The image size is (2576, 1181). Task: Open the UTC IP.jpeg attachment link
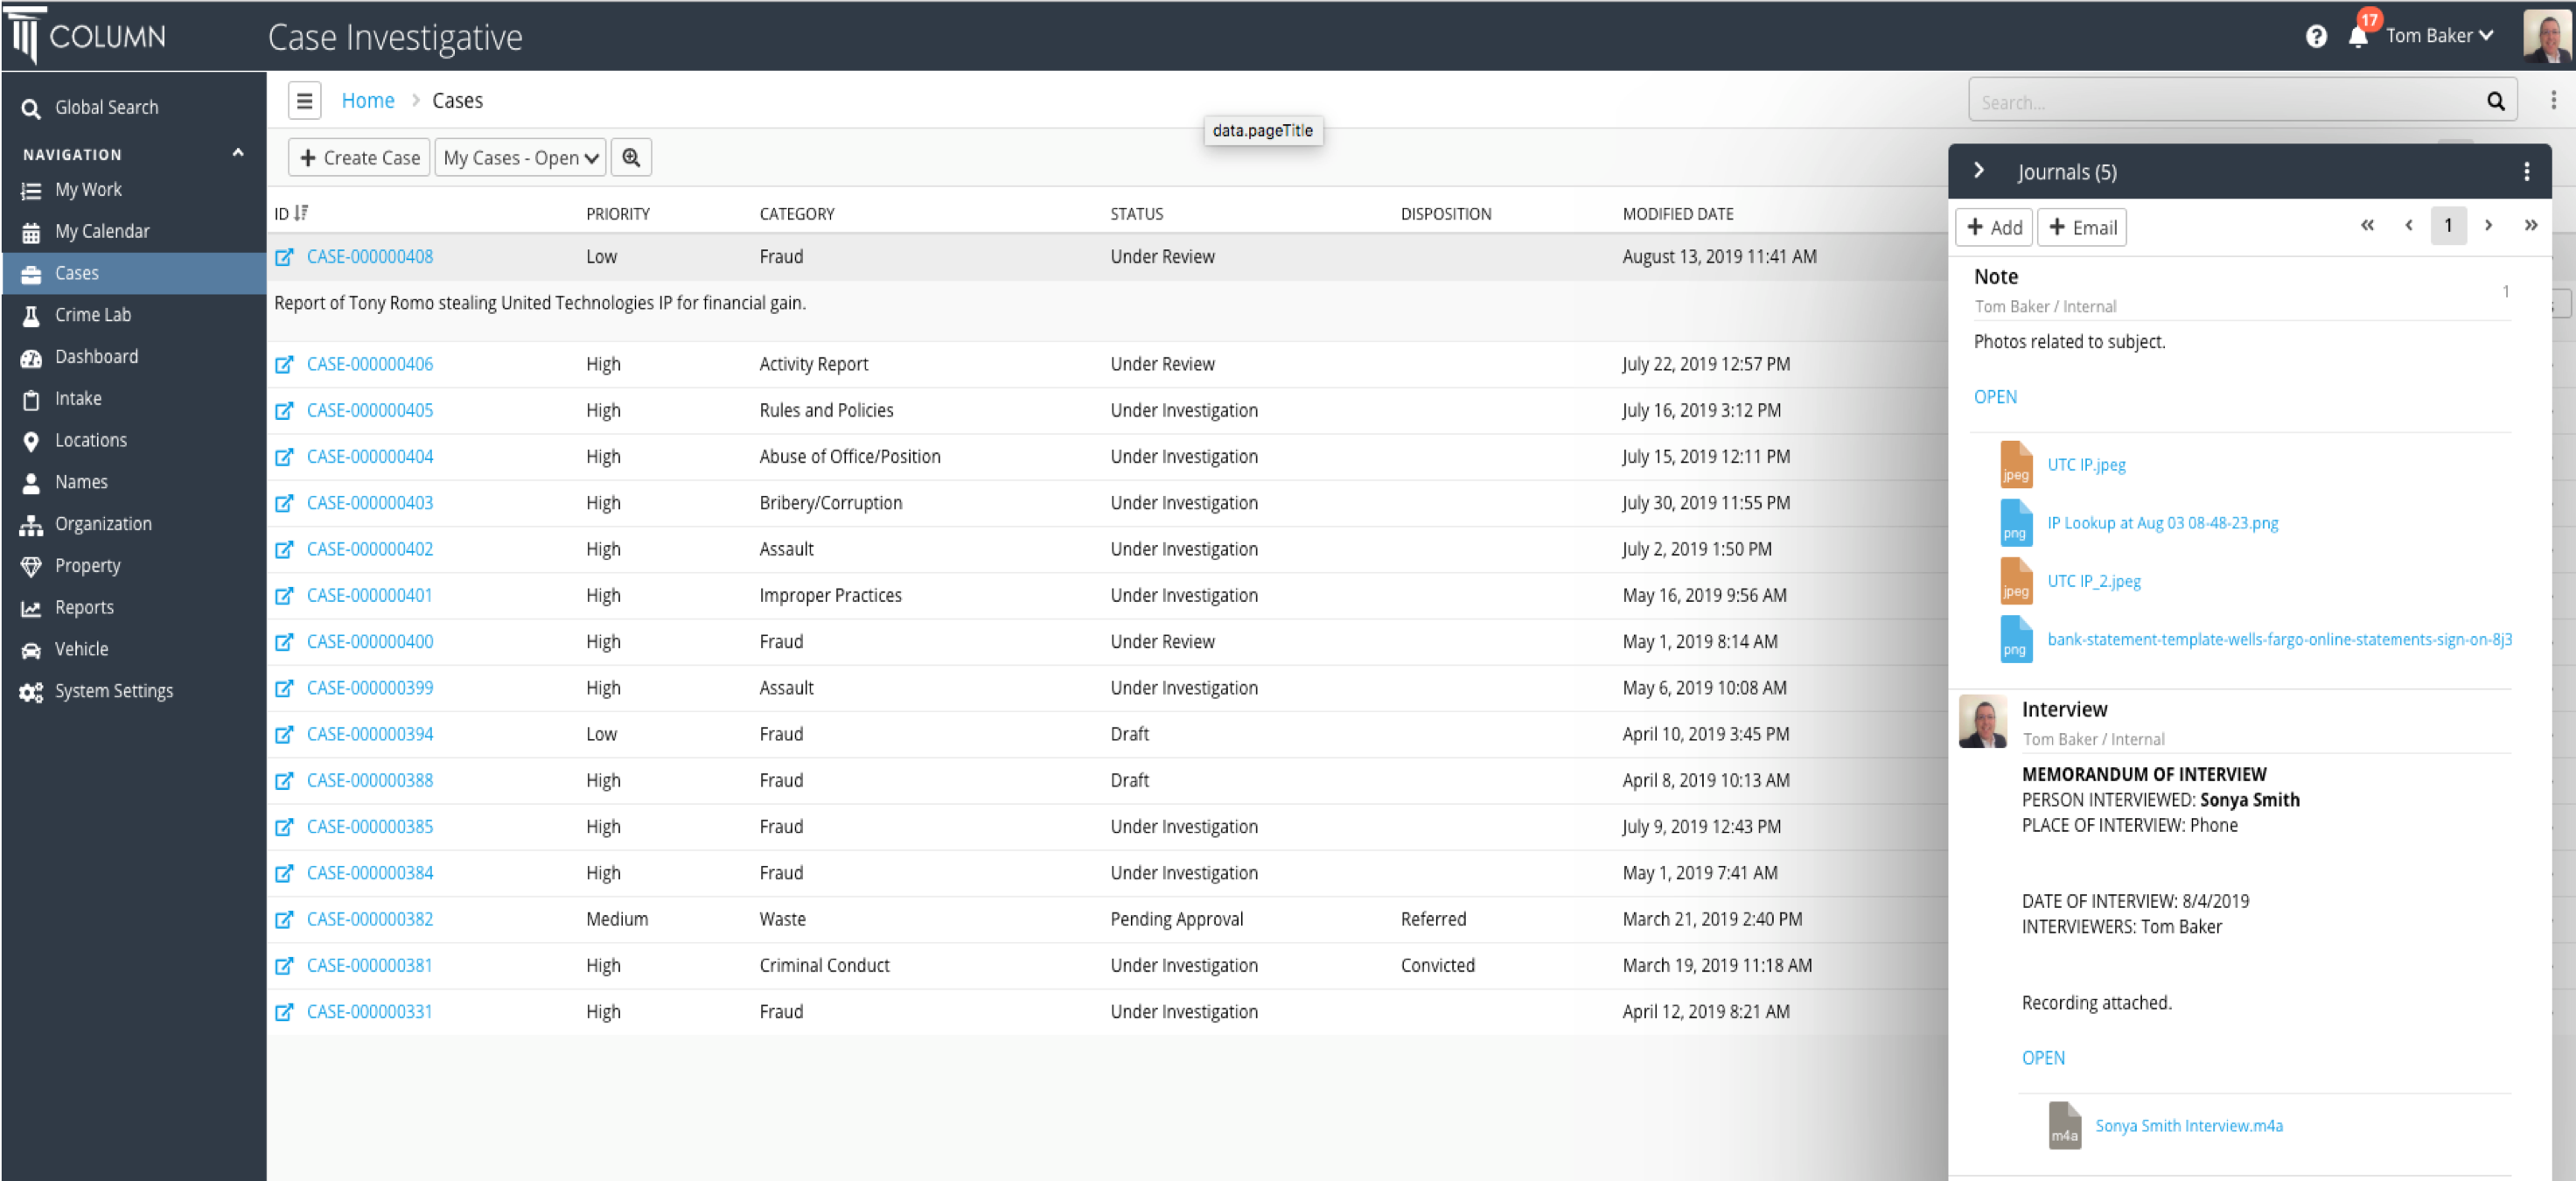click(2087, 464)
